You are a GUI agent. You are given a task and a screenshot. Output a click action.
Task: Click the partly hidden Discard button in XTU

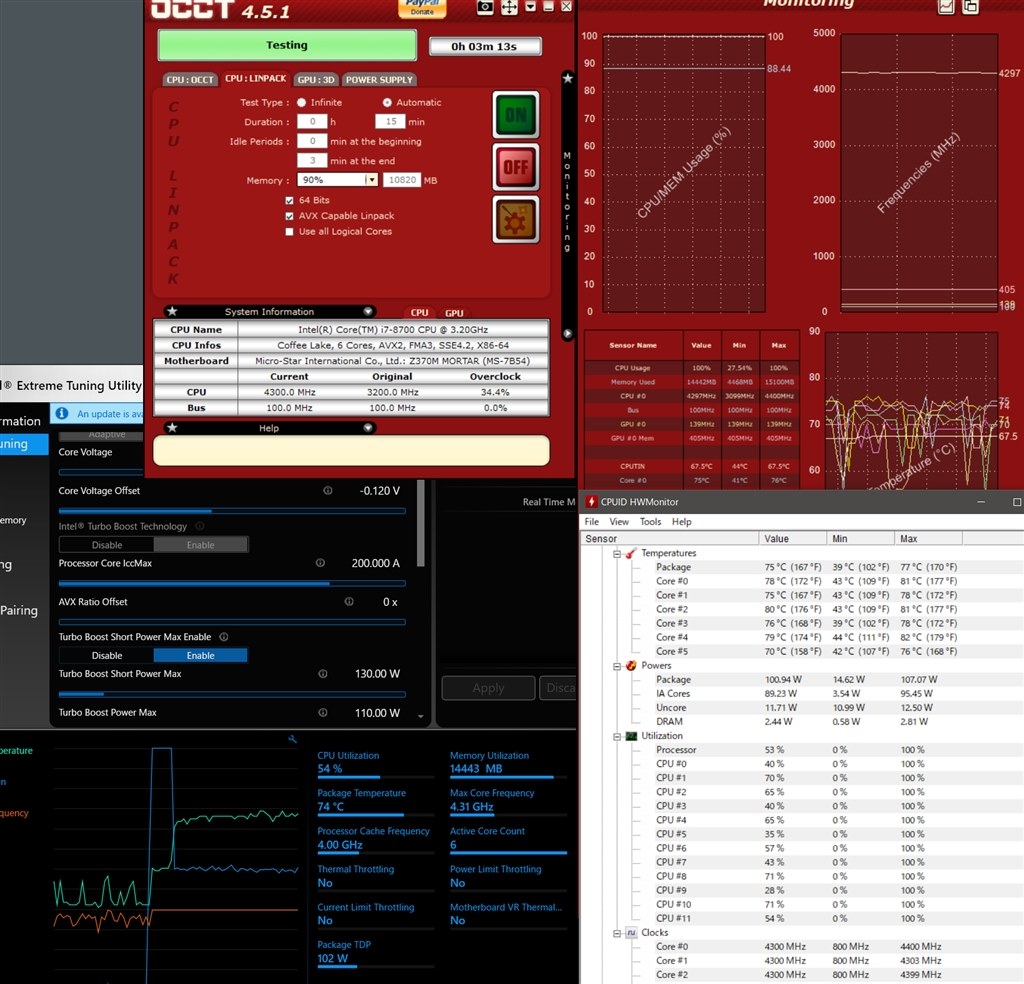[558, 688]
